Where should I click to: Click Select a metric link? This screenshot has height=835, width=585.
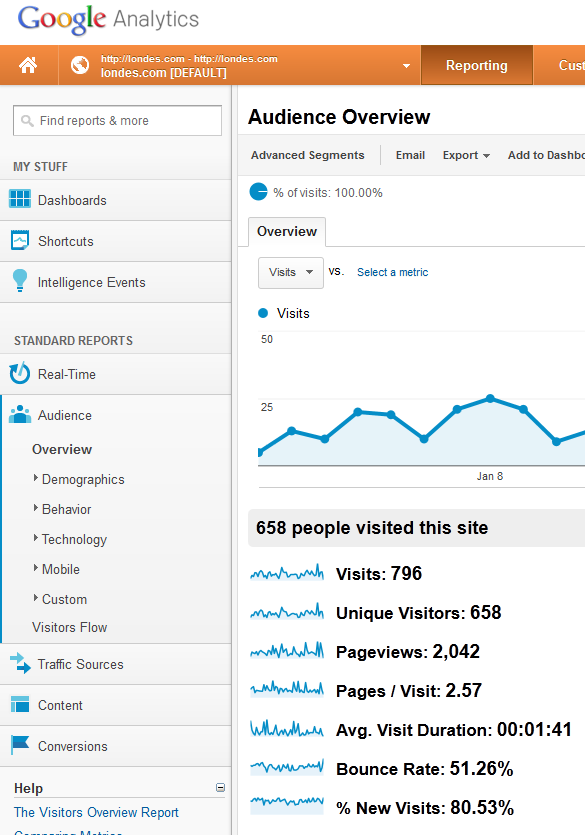point(392,272)
